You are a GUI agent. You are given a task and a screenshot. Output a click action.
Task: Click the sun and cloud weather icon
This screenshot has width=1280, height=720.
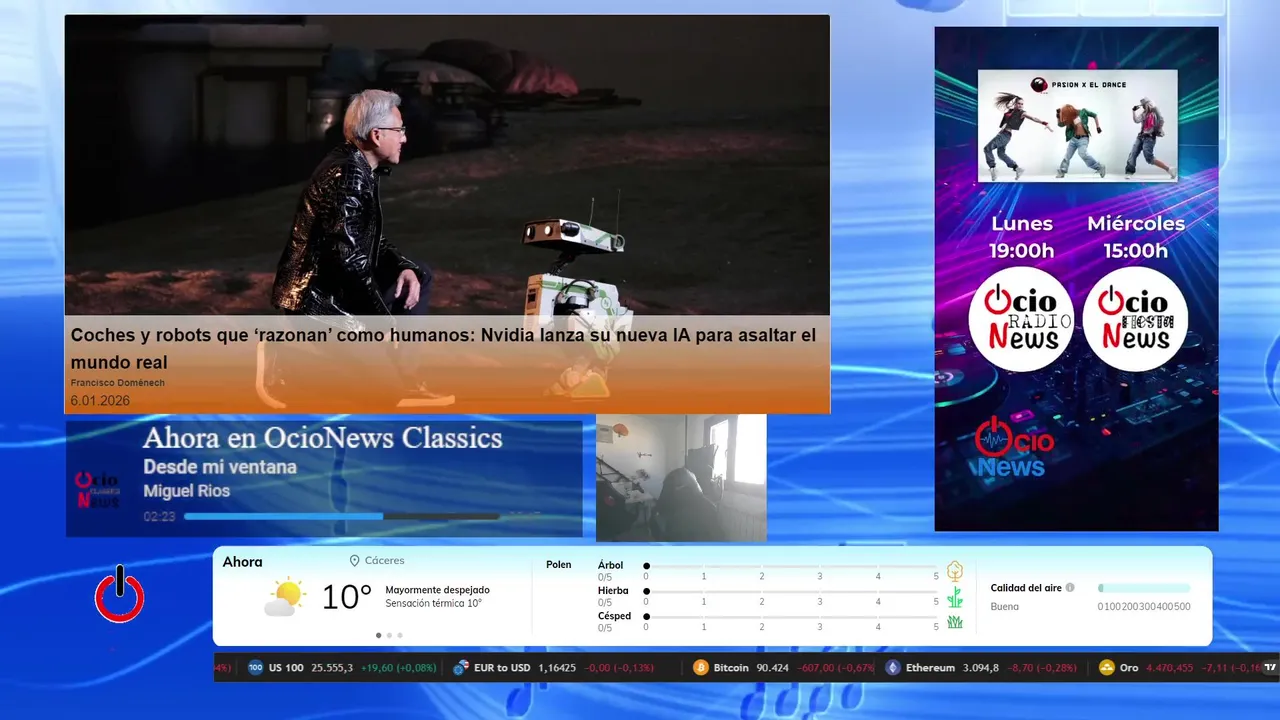point(285,597)
